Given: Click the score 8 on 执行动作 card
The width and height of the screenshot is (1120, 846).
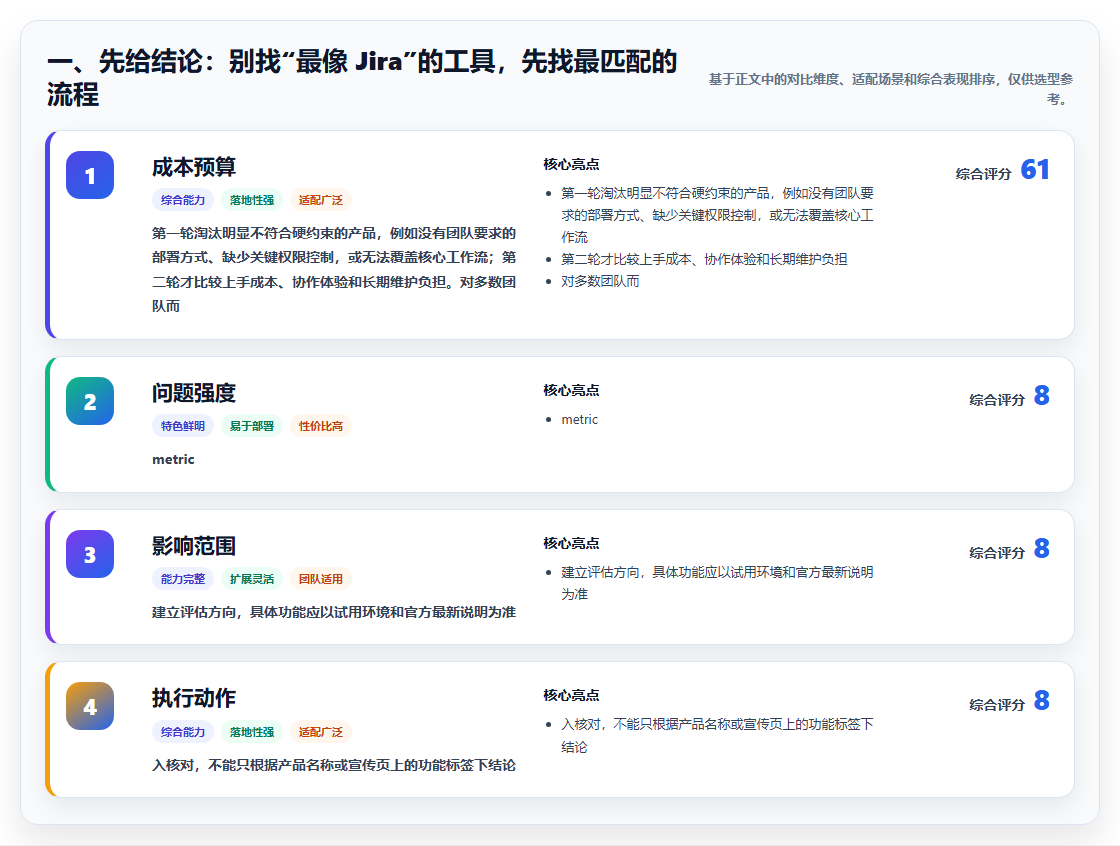Looking at the screenshot, I should 1041,701.
